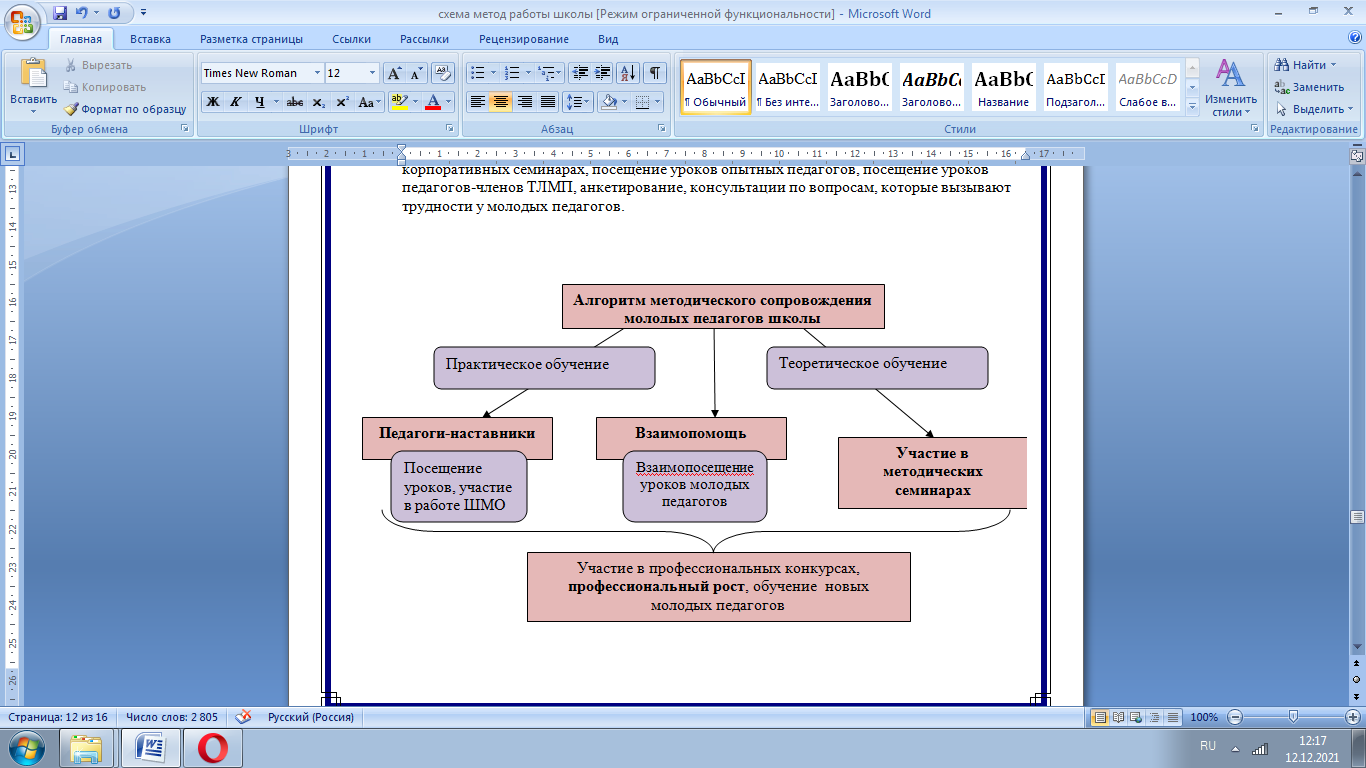Click the Decrease Indent icon
Screen dimensions: 1366x768
[579, 73]
